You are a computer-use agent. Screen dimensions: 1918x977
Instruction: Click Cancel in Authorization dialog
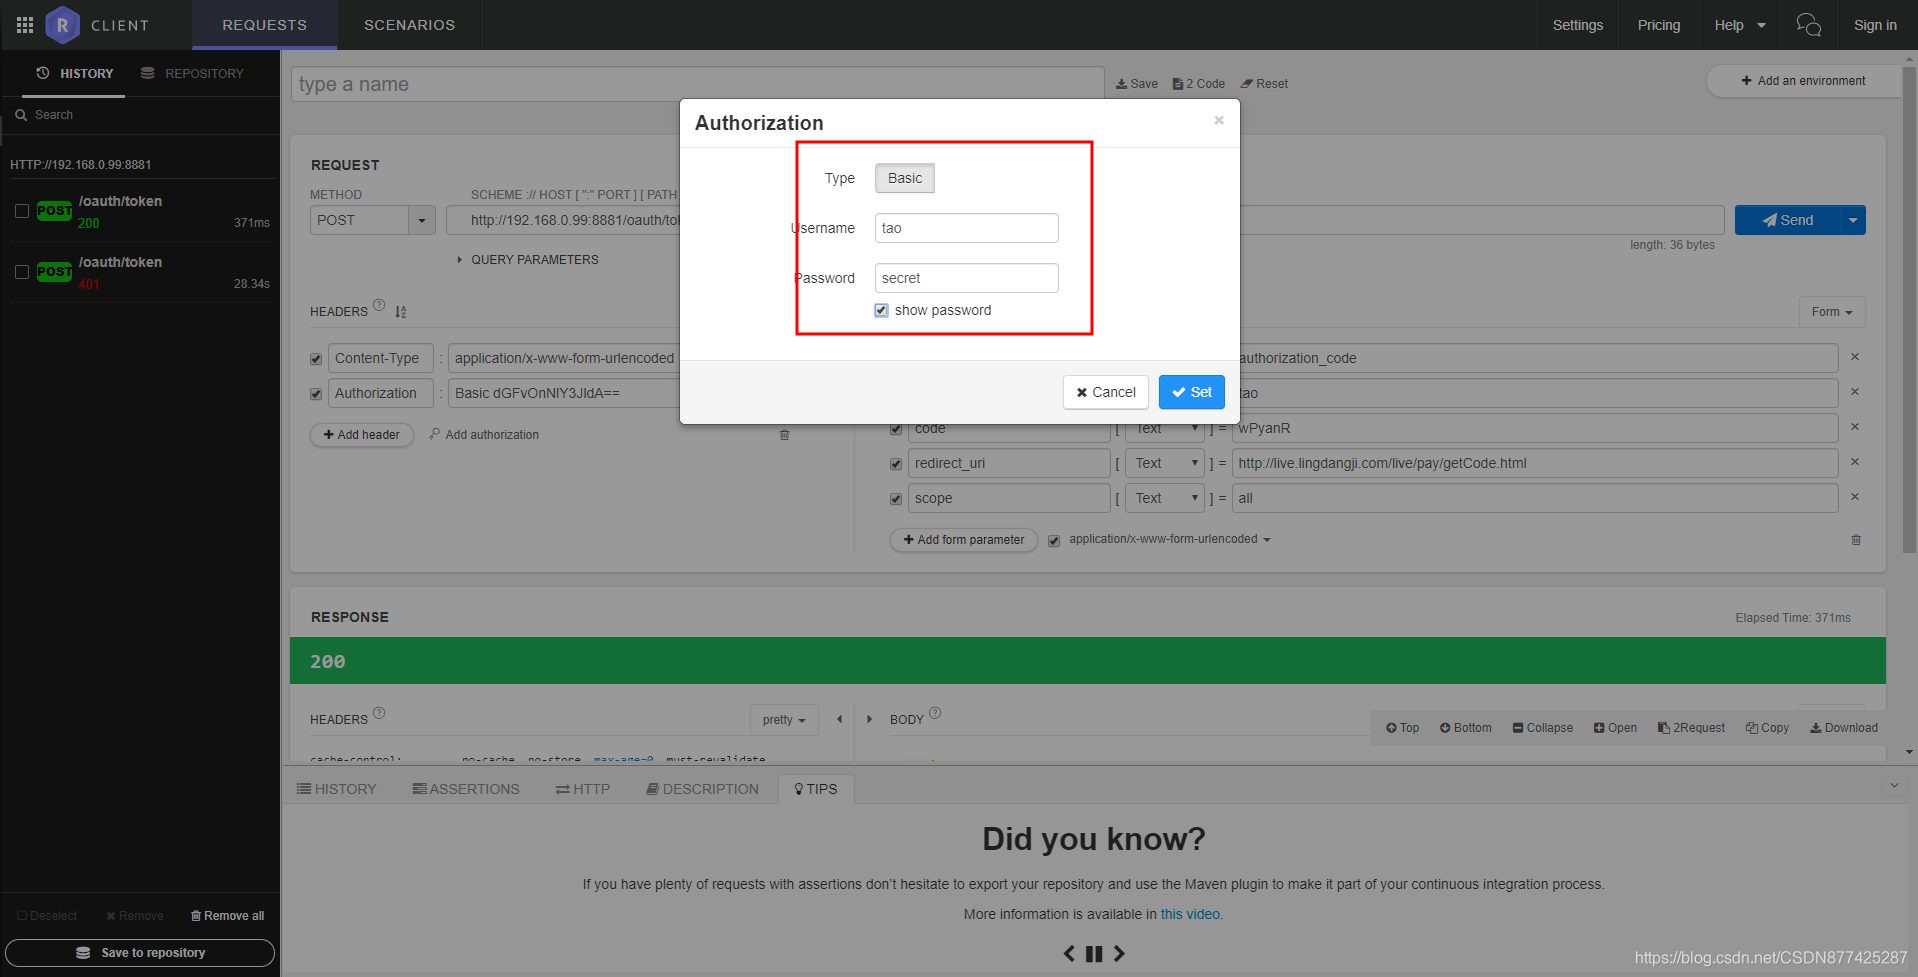1106,392
